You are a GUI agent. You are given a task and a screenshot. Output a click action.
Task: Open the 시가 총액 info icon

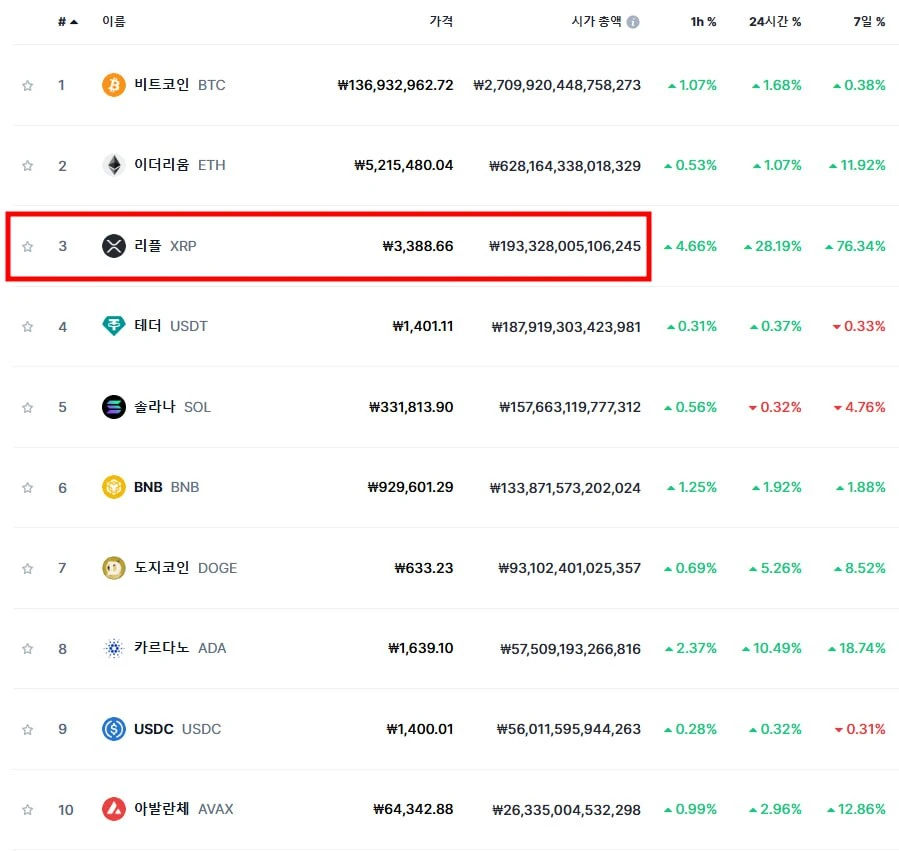(633, 22)
